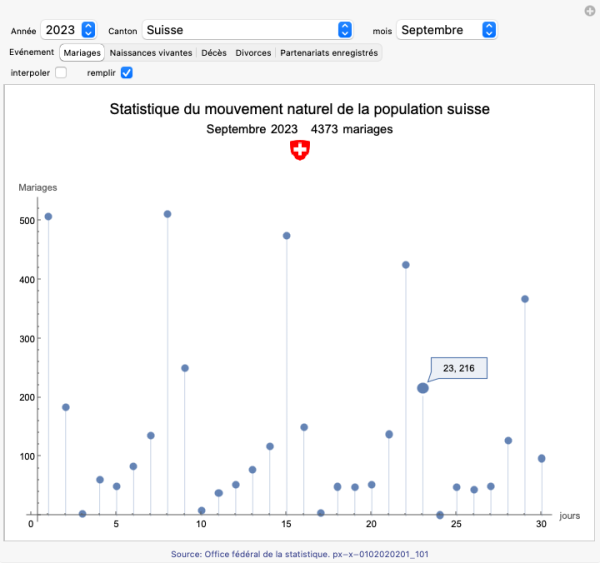
Task: Select the Décès event tab
Action: click(x=213, y=52)
